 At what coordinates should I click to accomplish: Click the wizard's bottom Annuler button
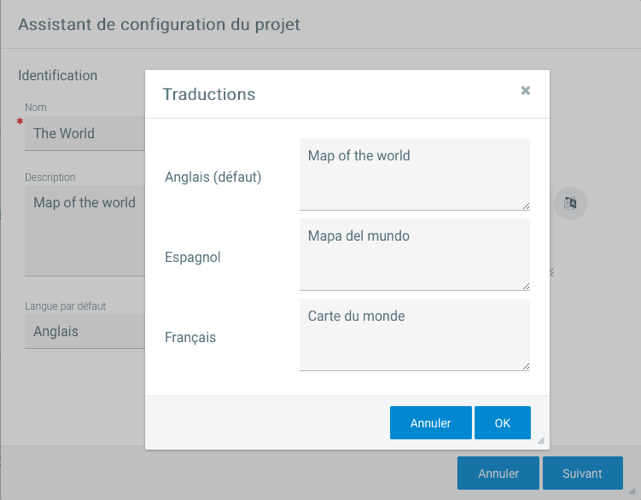[498, 474]
